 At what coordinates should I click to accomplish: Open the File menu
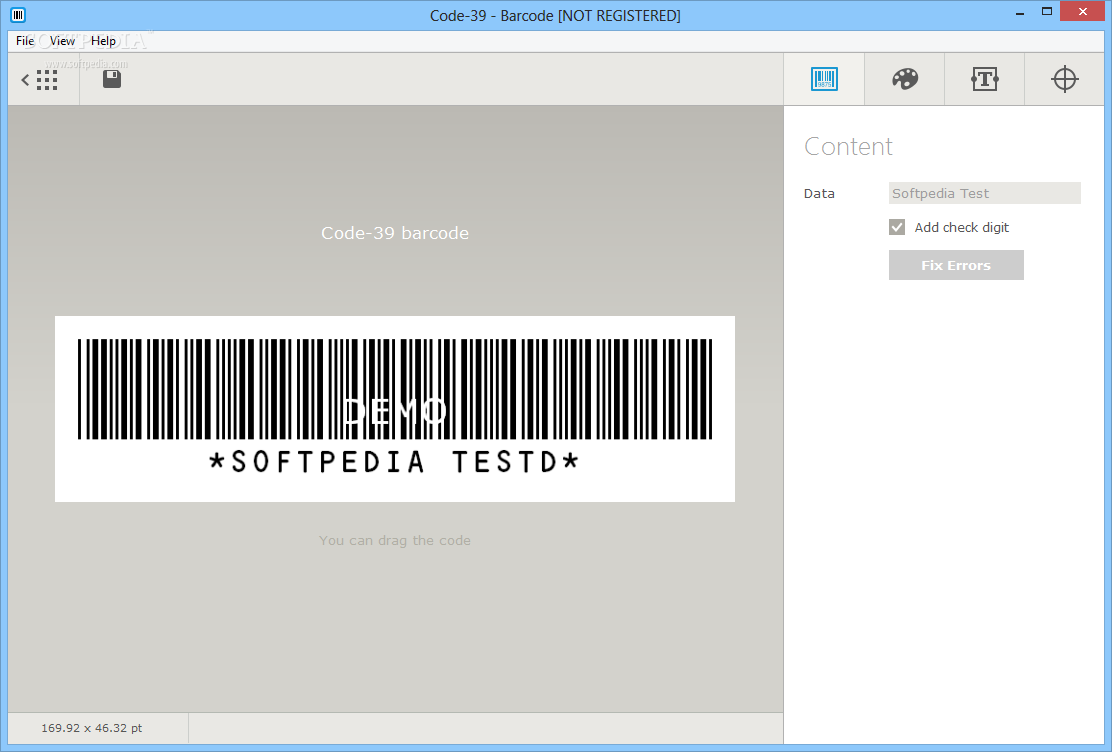(x=25, y=41)
